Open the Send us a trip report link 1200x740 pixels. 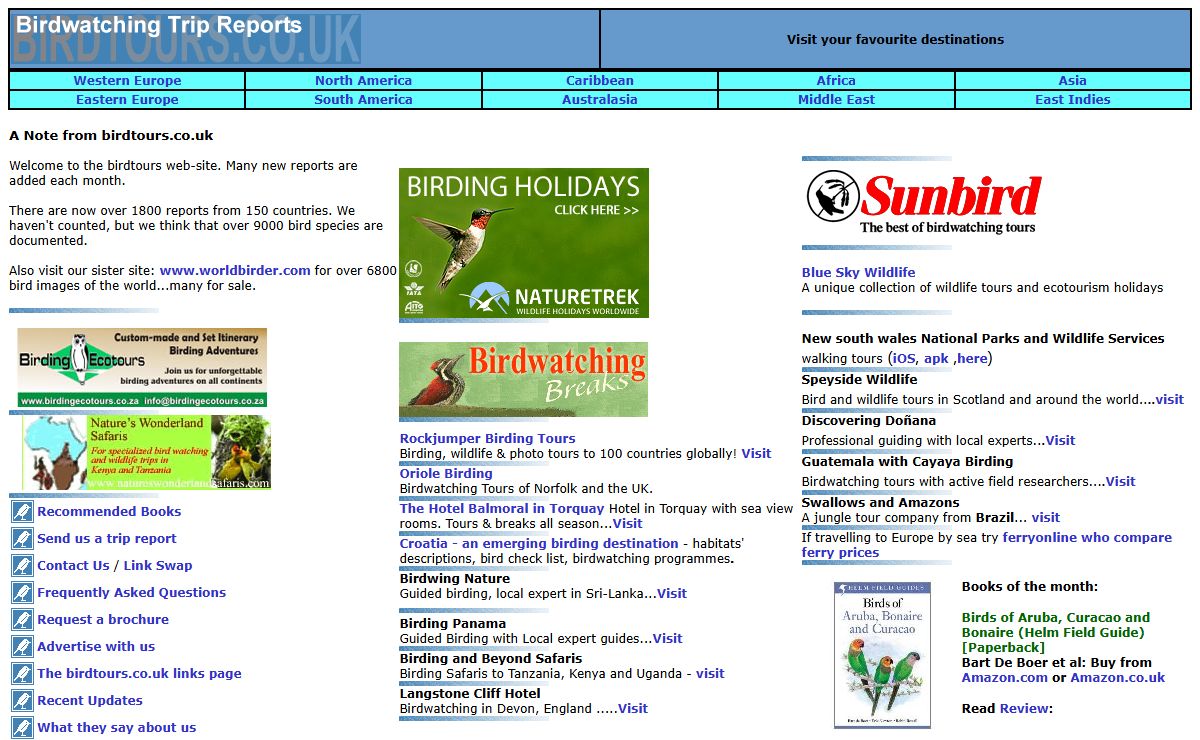(x=107, y=538)
